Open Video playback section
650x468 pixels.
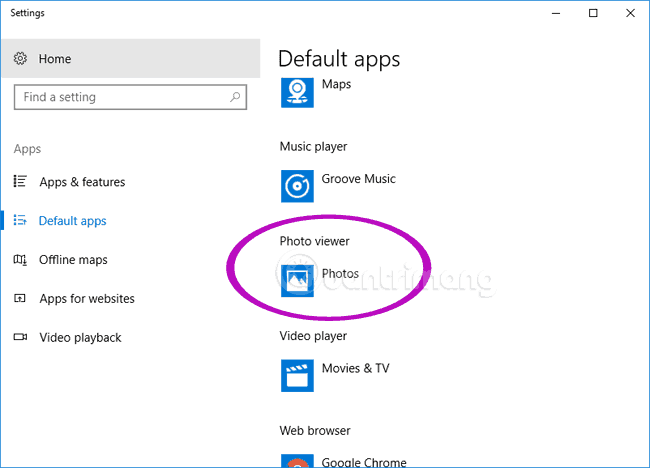80,338
